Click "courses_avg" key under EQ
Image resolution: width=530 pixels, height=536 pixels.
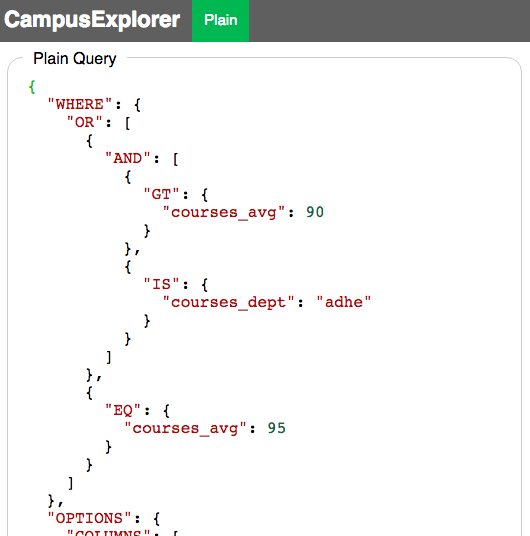(185, 429)
